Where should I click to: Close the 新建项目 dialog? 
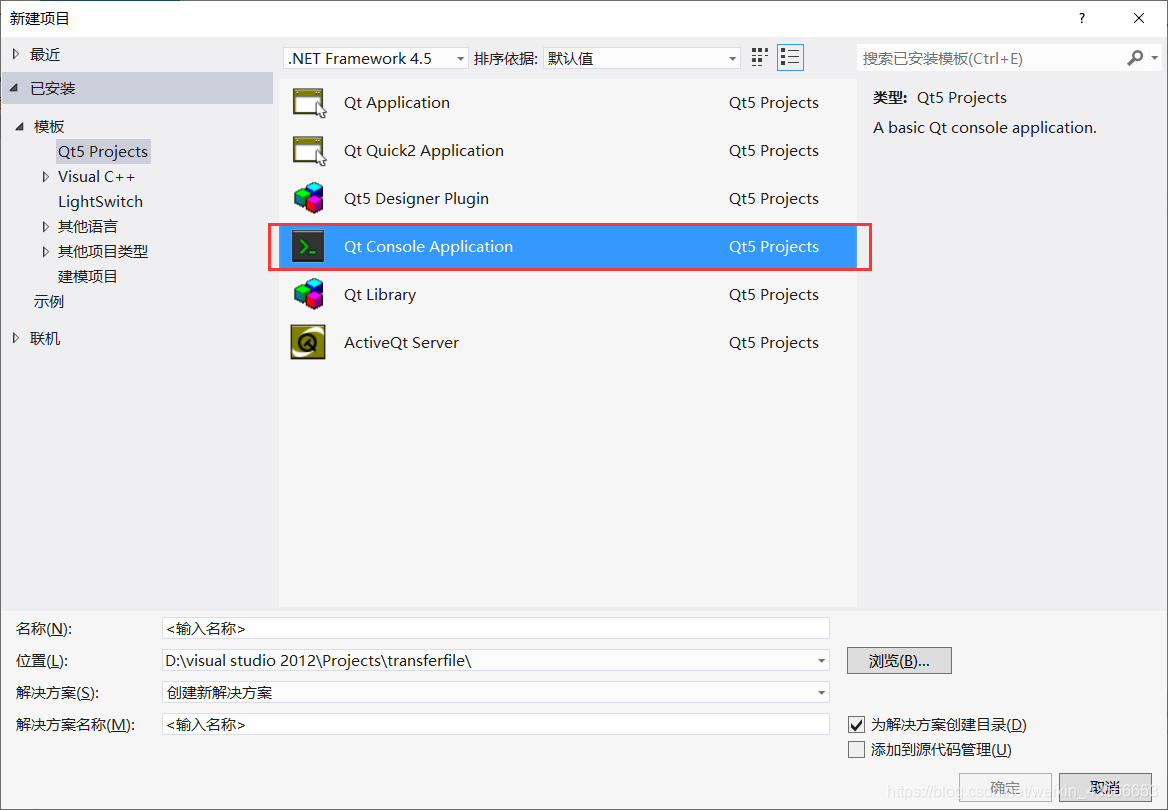[x=1138, y=19]
